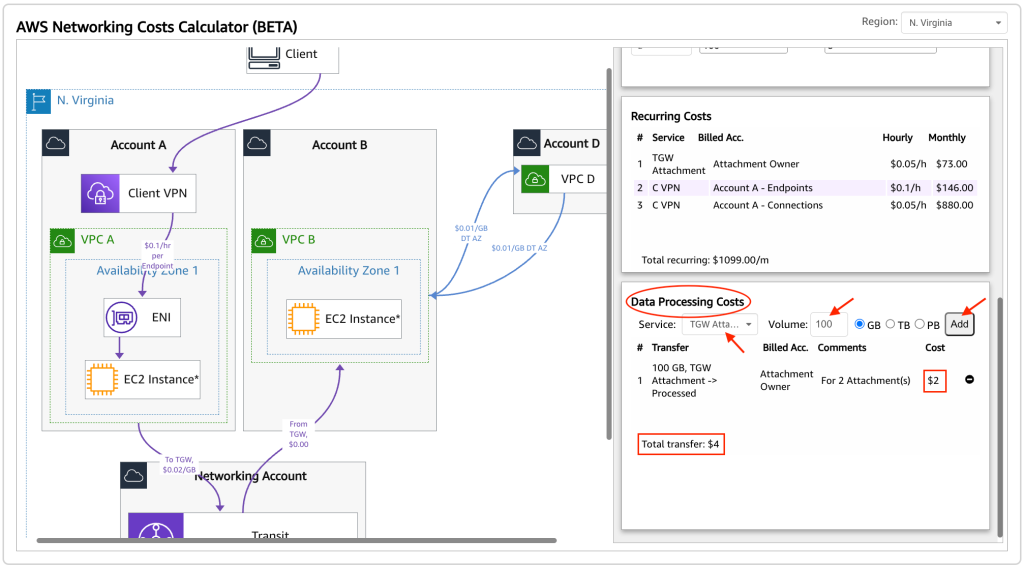This screenshot has width=1024, height=568.
Task: Click the ENI label in VPC A
Action: 161,317
